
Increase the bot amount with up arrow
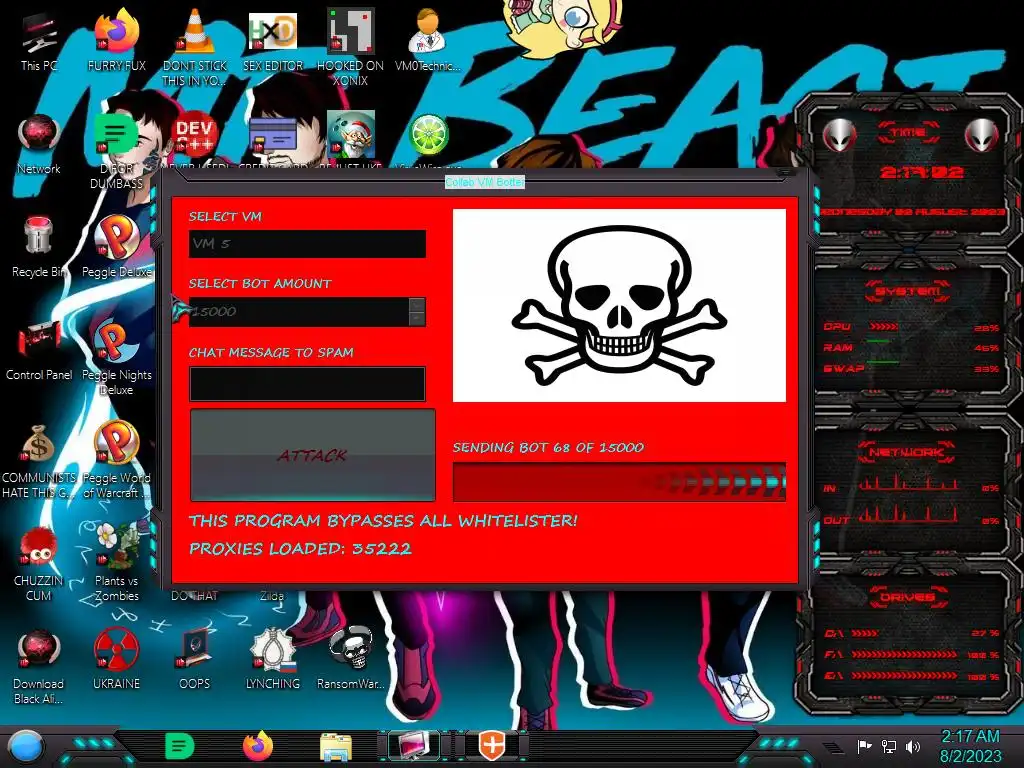(417, 304)
